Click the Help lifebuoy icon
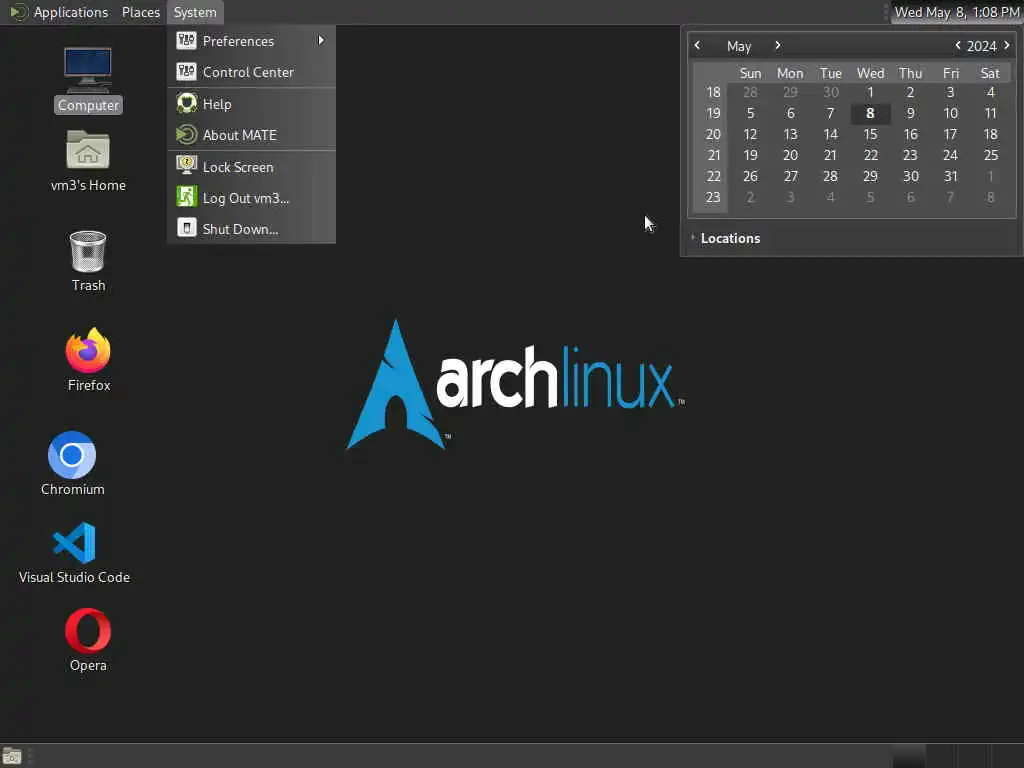 [x=186, y=103]
